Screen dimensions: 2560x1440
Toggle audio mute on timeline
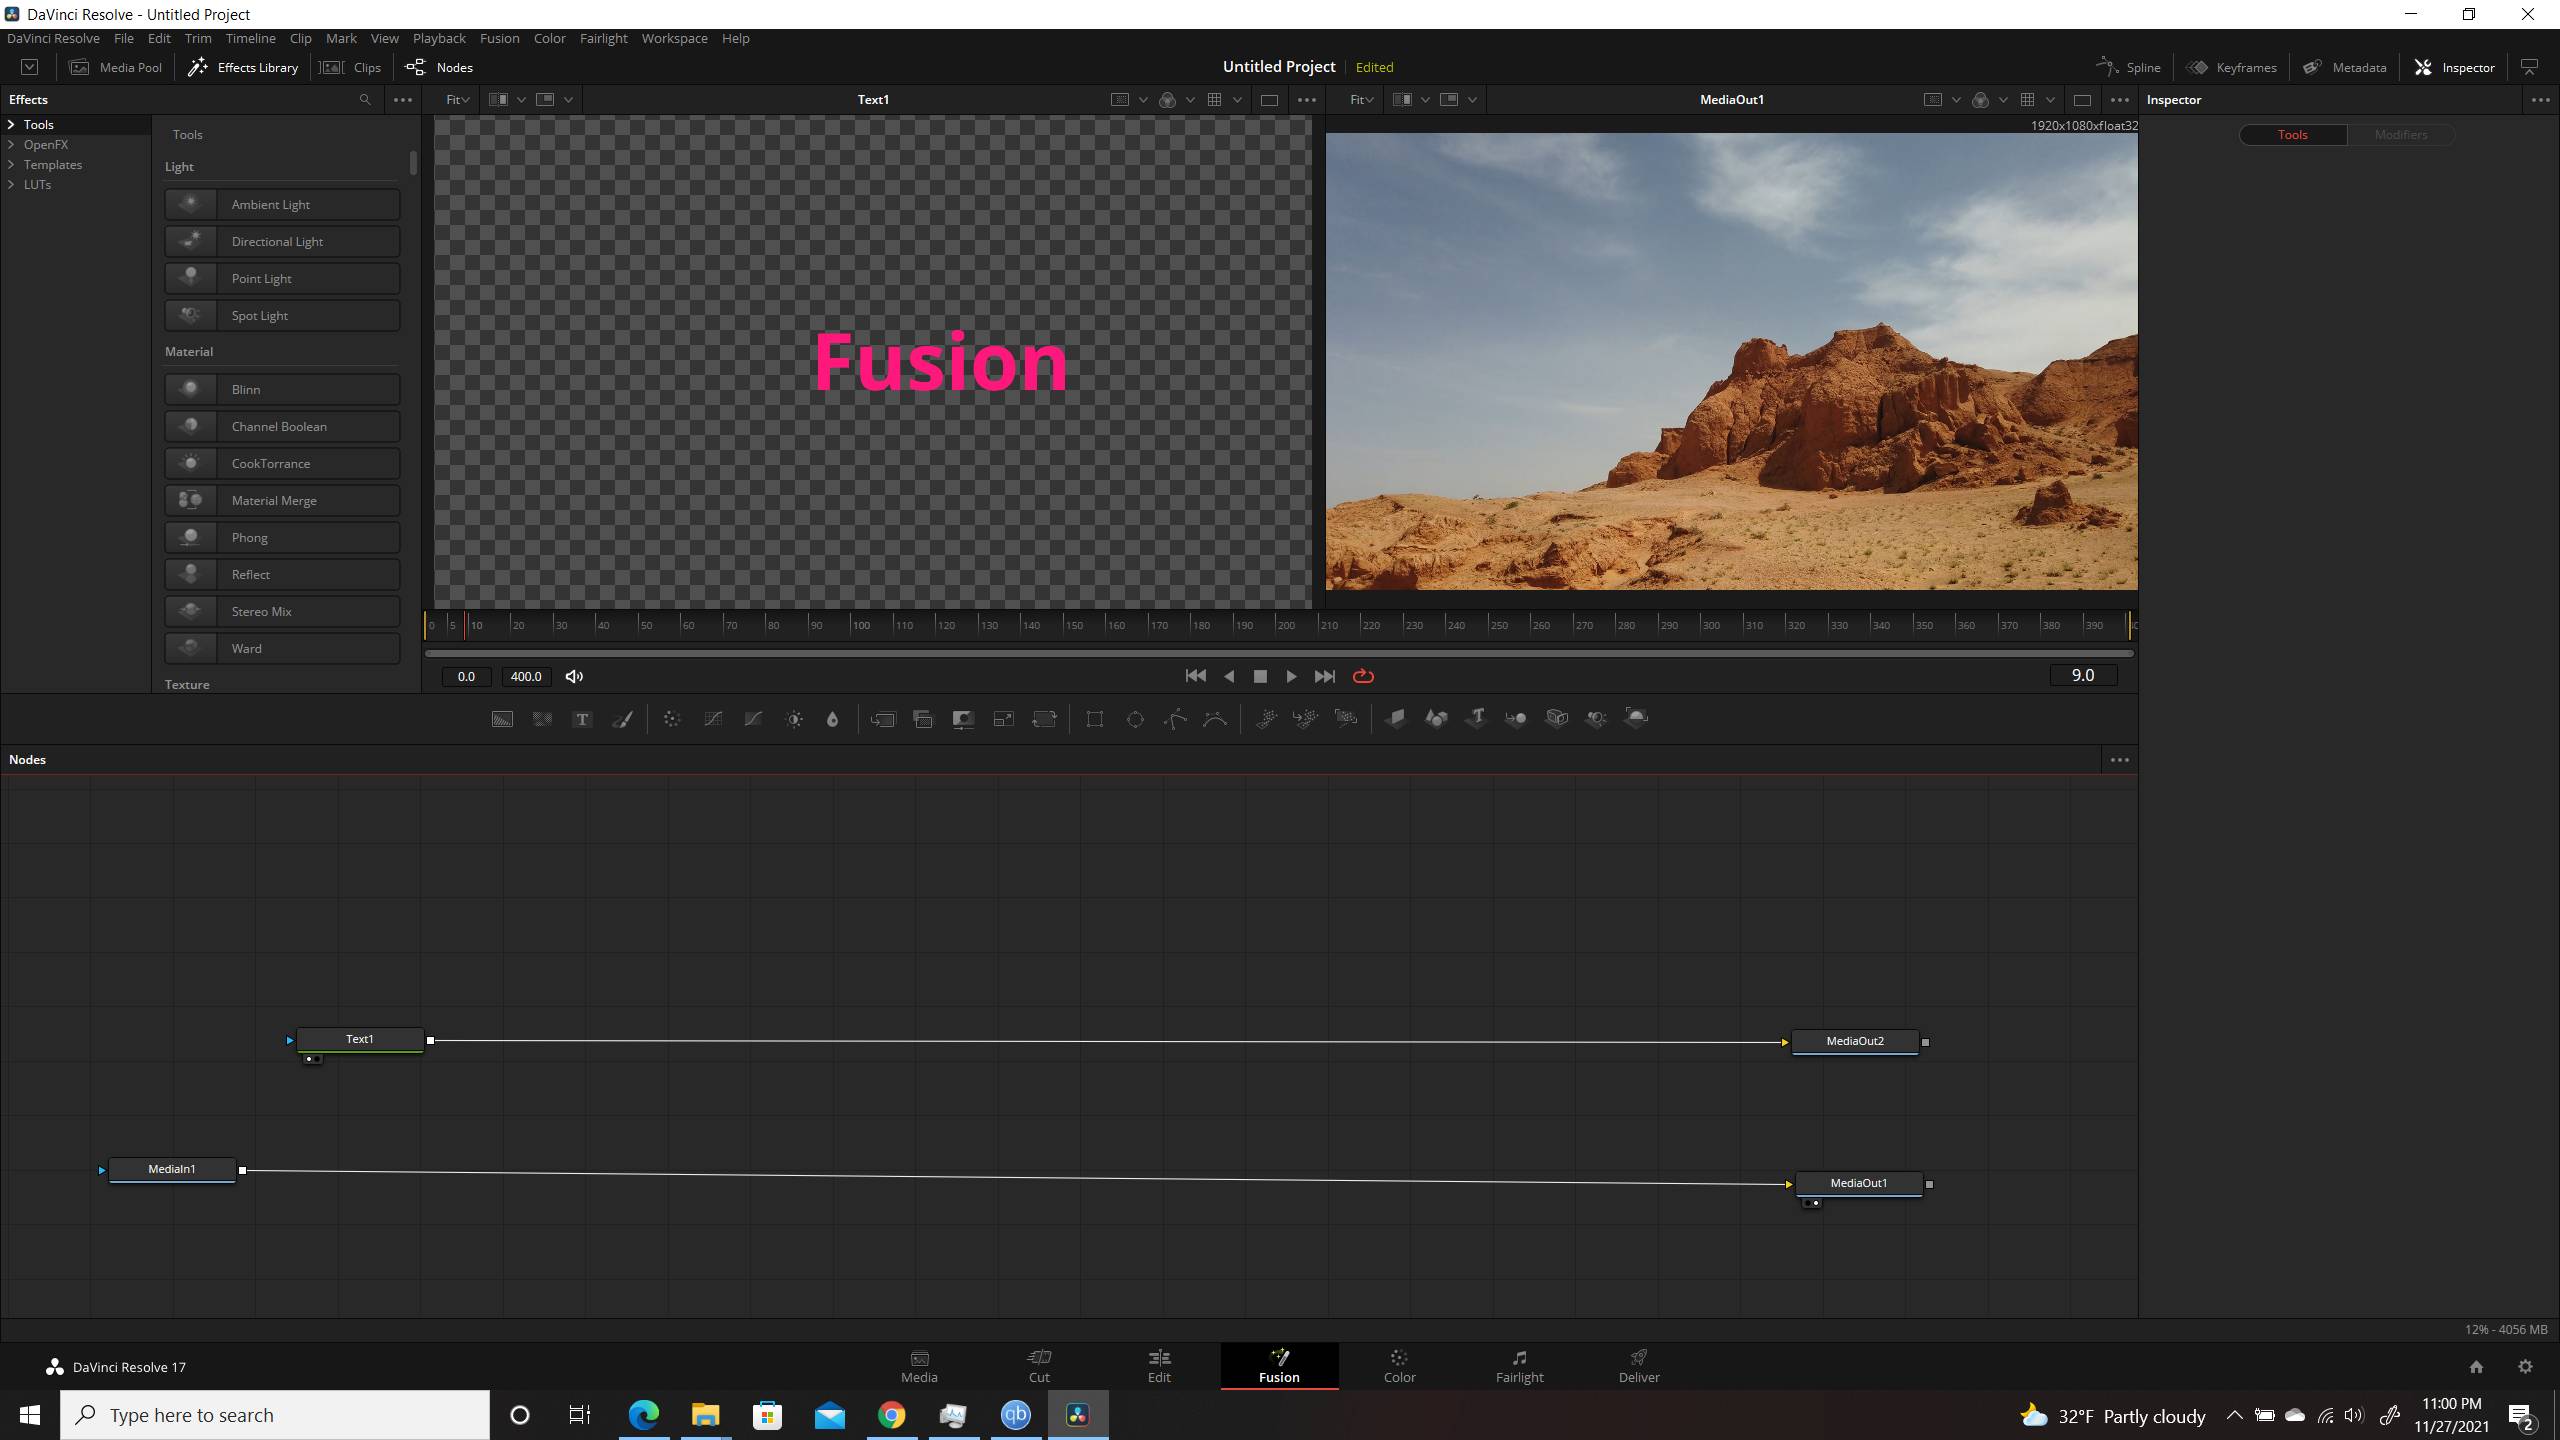[x=573, y=675]
